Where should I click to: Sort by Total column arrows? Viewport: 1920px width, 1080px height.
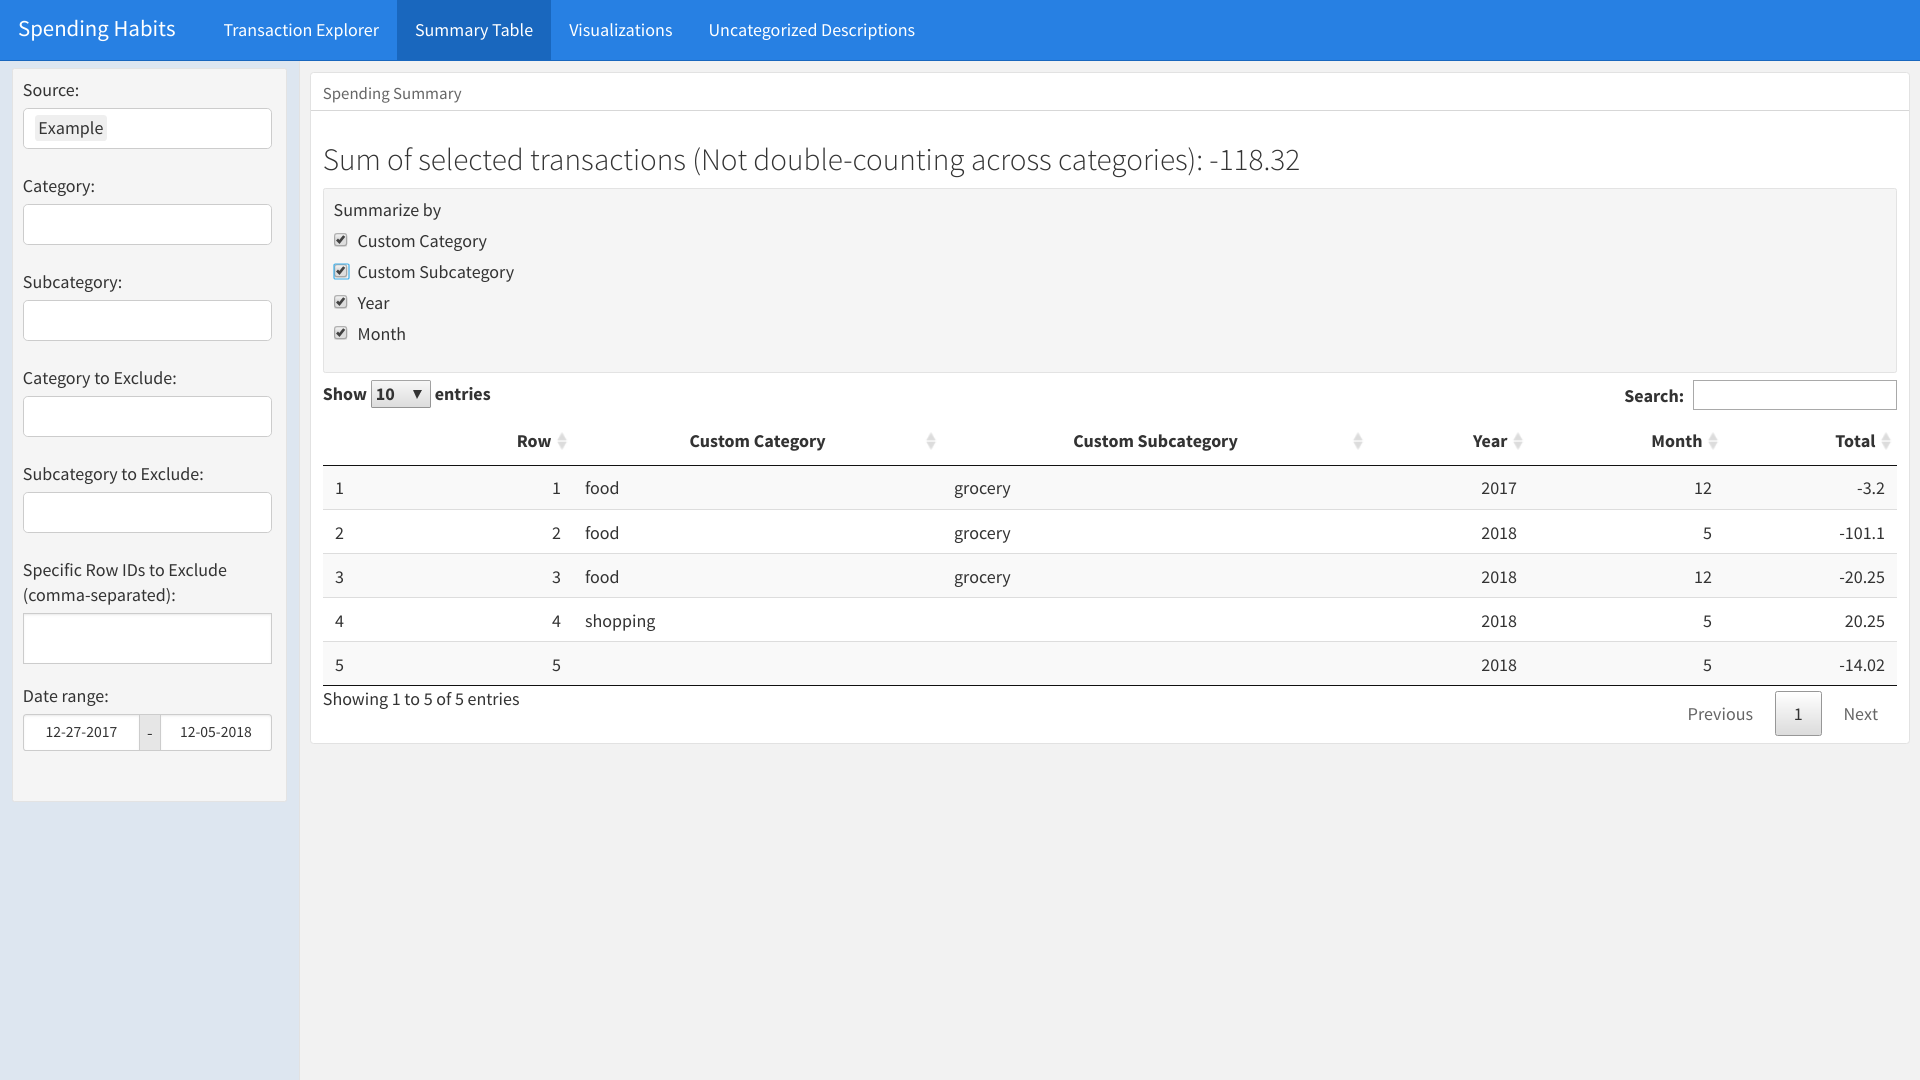pos(1886,441)
